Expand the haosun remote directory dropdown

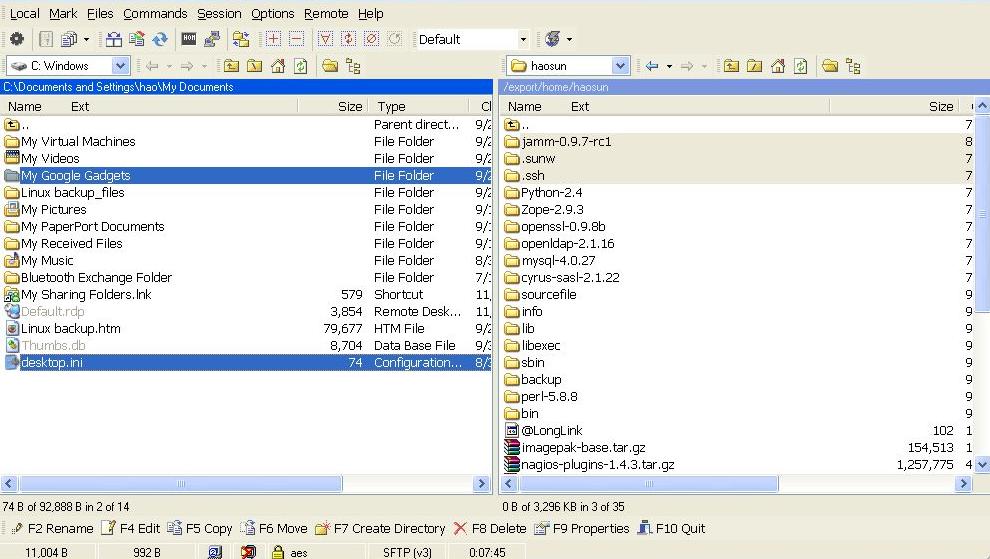coord(620,66)
